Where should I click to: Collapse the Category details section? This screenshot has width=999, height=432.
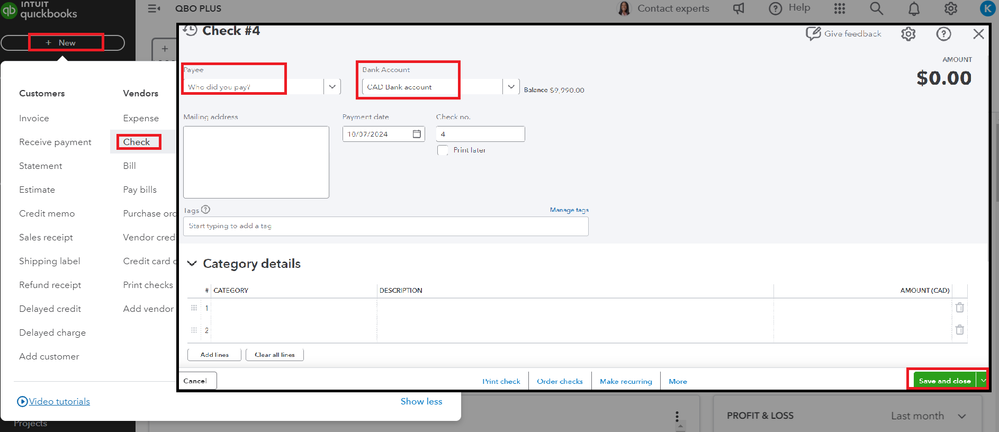(x=192, y=264)
